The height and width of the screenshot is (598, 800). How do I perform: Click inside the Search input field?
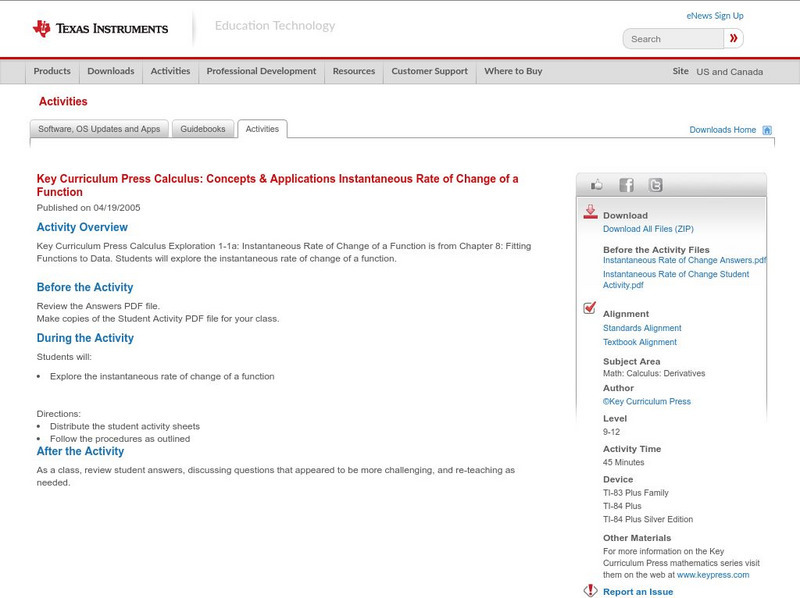pyautogui.click(x=670, y=38)
